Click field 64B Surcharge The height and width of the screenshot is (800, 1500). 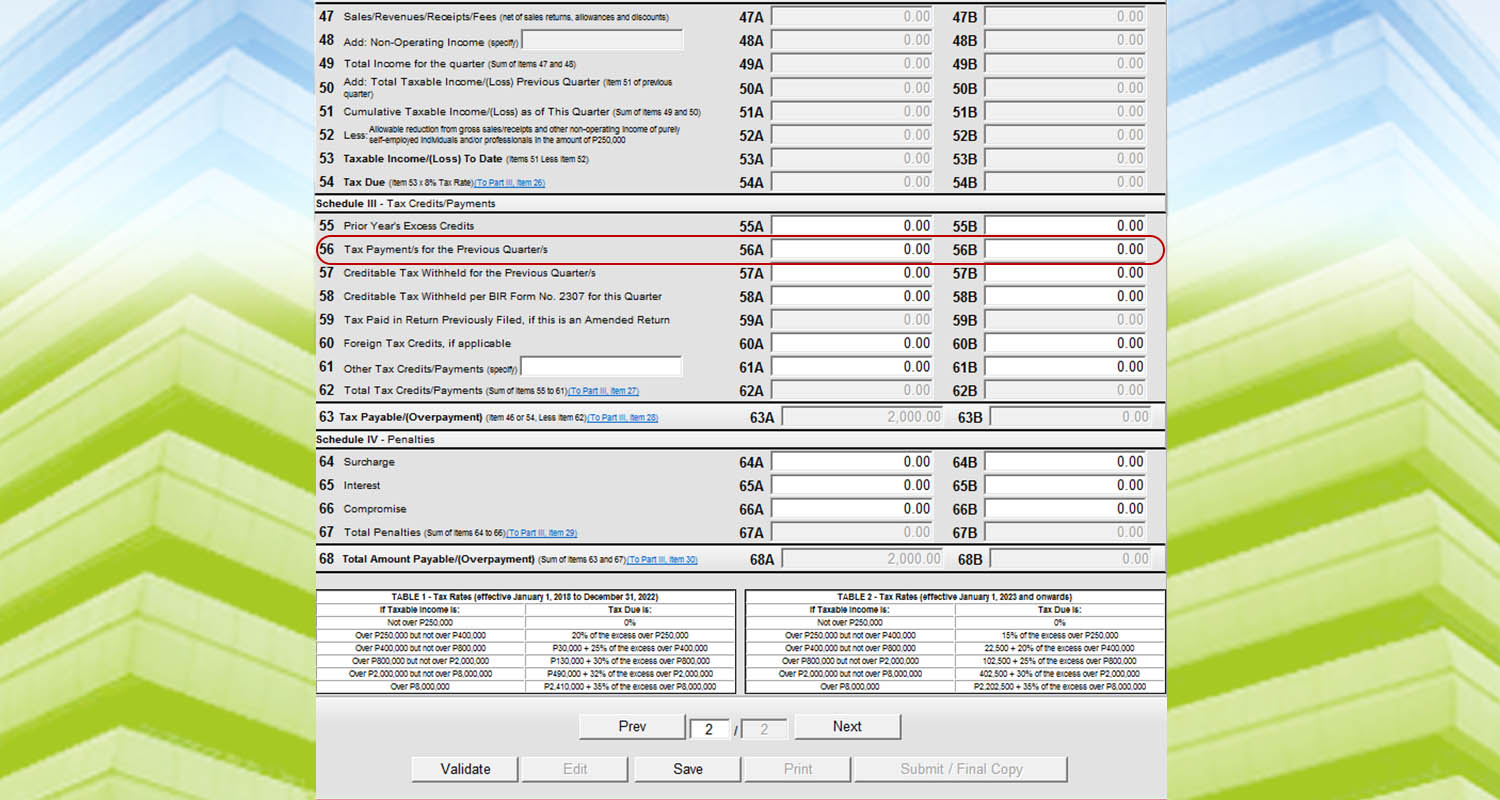[x=1066, y=462]
